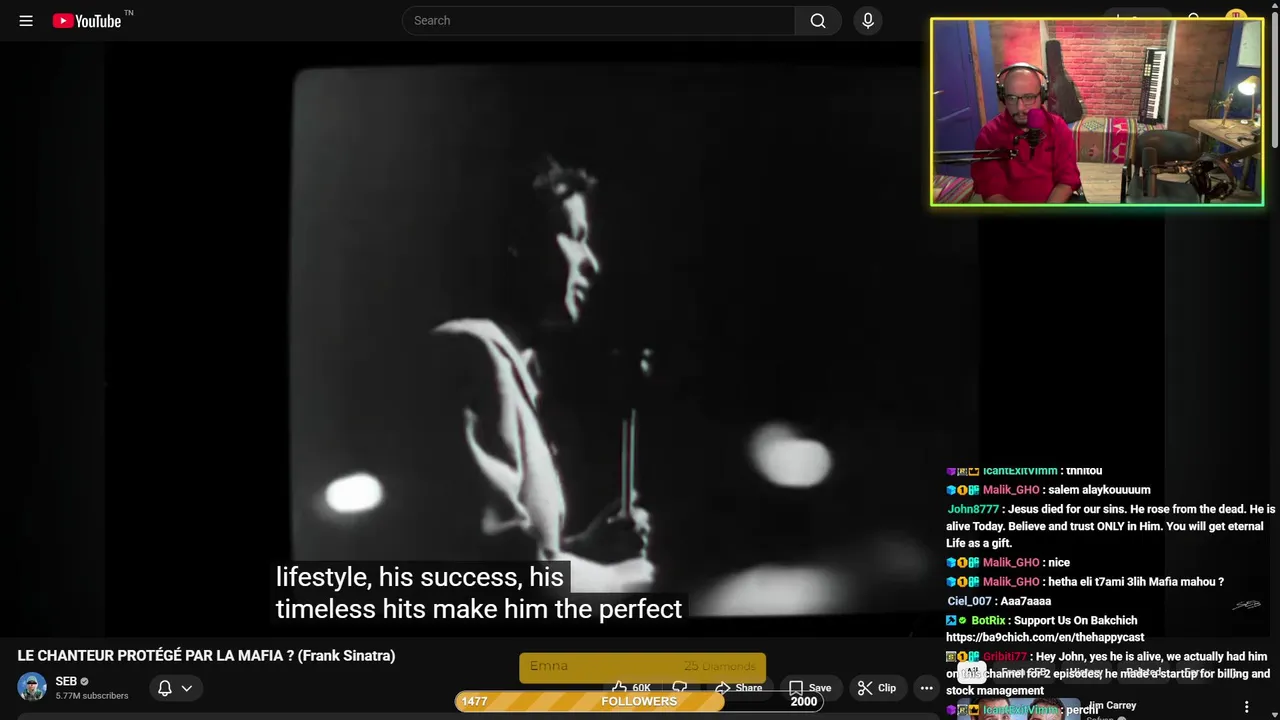The height and width of the screenshot is (720, 1280).
Task: Click the Gribiti77 chat username
Action: [x=1005, y=657]
